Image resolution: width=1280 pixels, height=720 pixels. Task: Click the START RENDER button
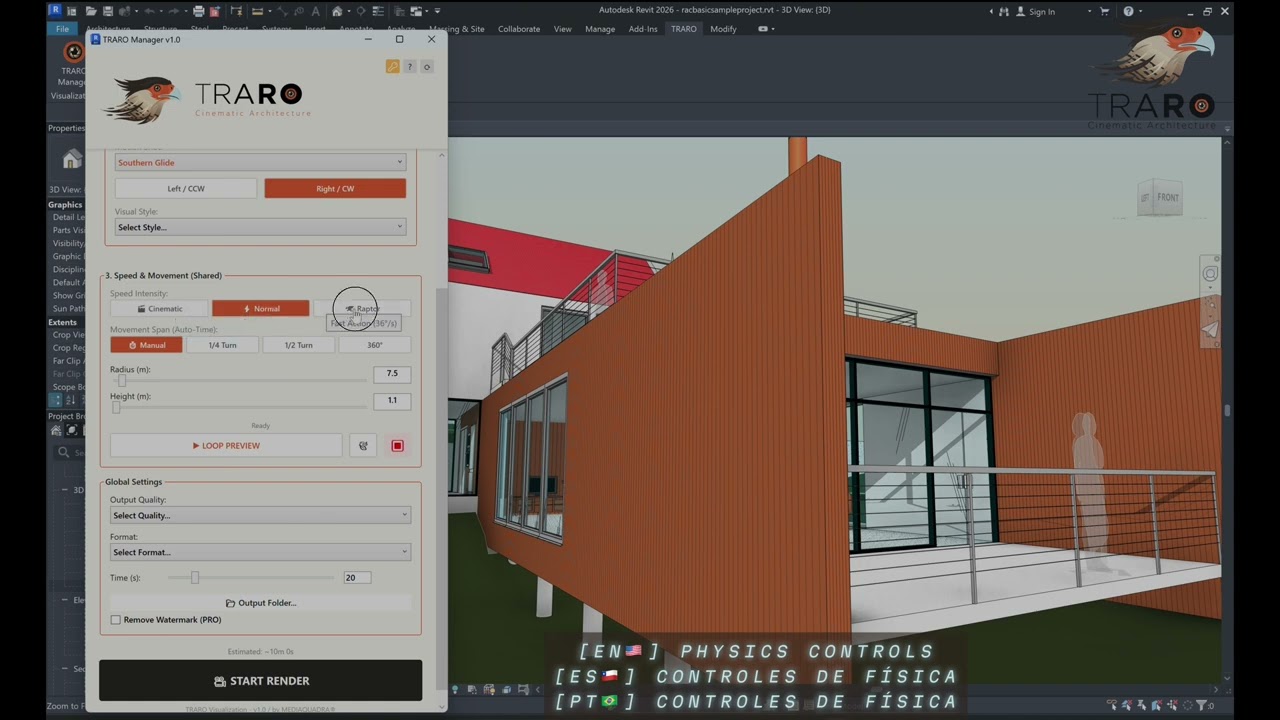click(x=260, y=681)
